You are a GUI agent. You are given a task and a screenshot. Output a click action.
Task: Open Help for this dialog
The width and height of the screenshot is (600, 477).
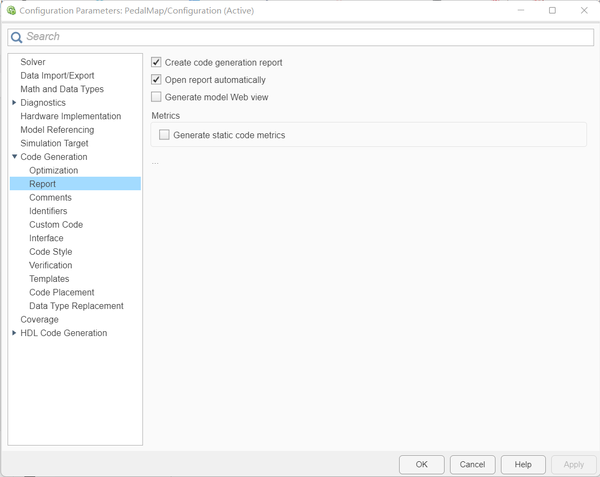tap(523, 464)
